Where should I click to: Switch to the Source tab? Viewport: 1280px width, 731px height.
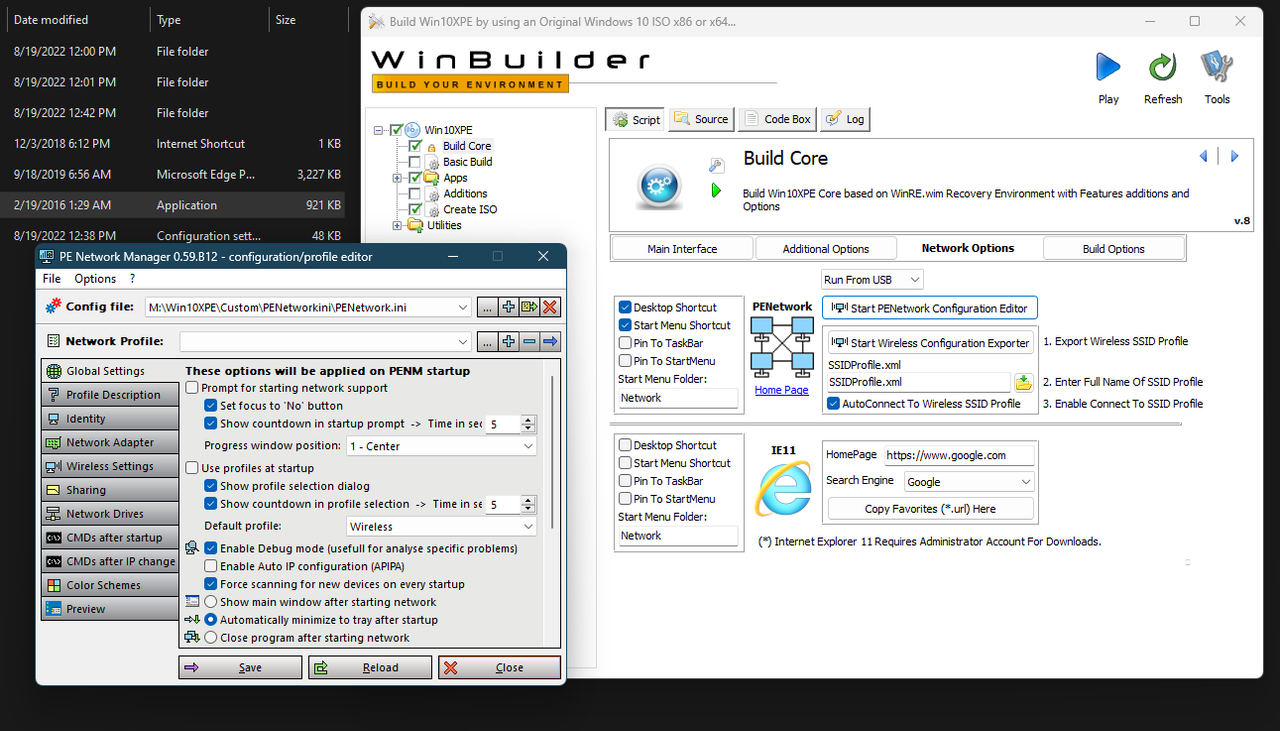701,119
